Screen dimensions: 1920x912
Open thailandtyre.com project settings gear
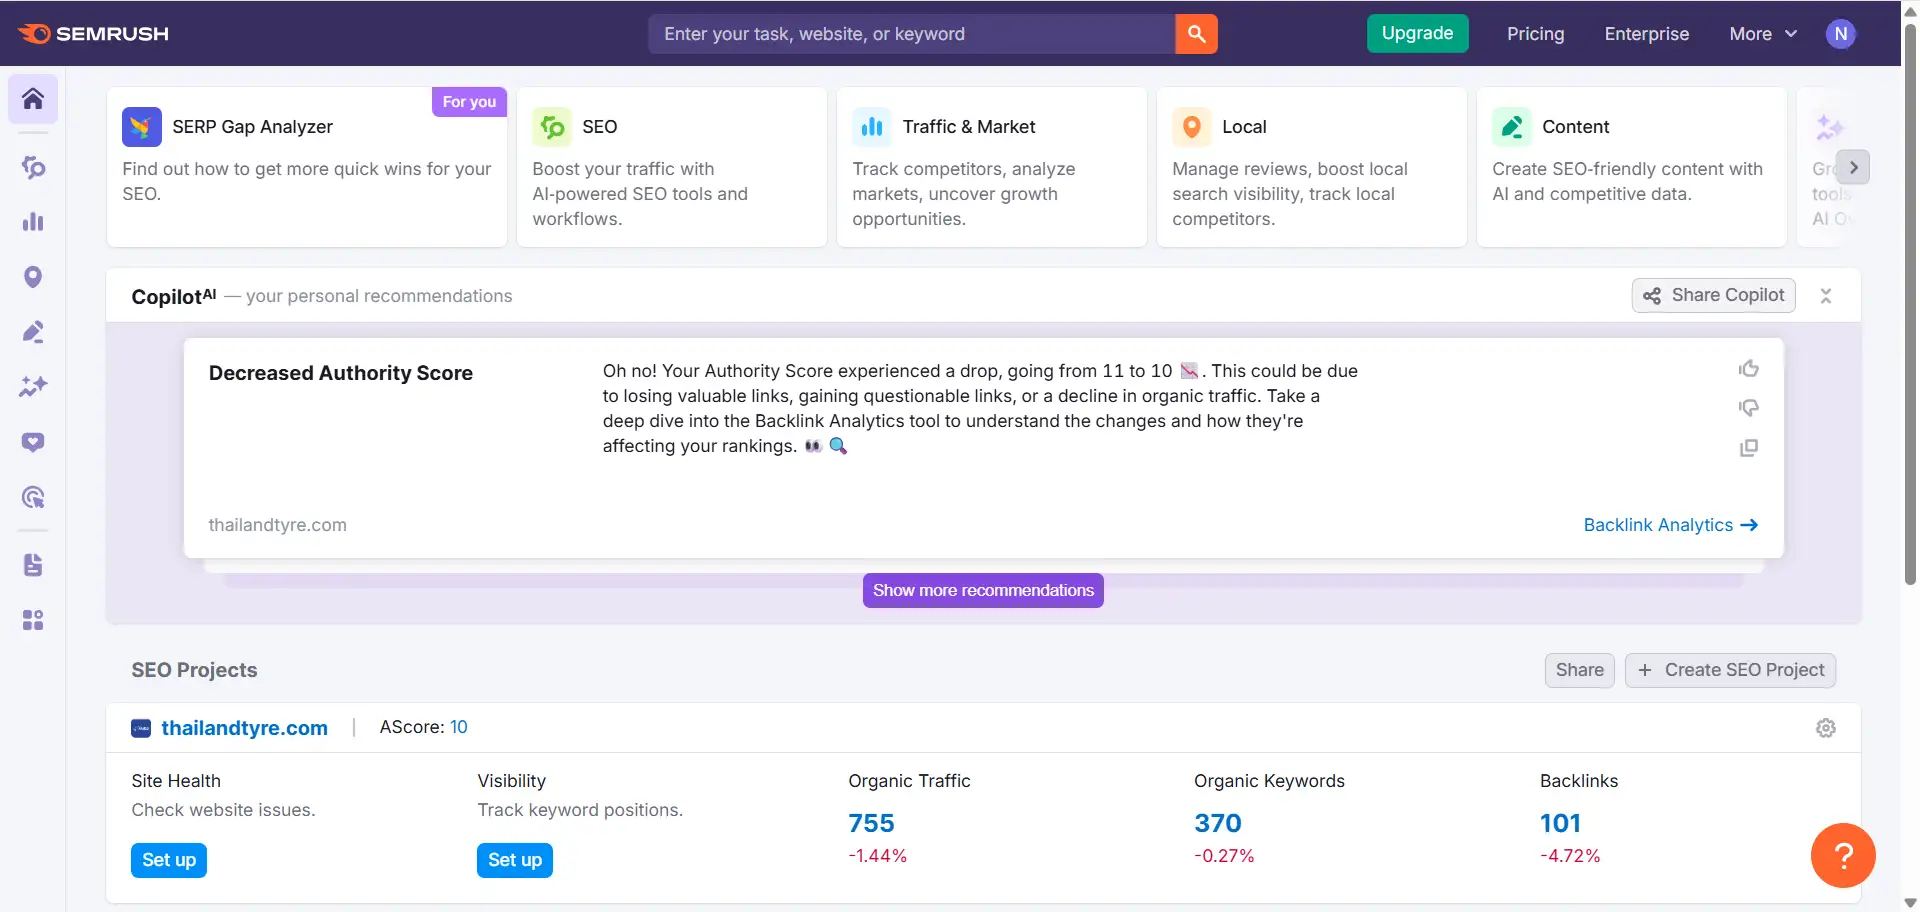1826,728
